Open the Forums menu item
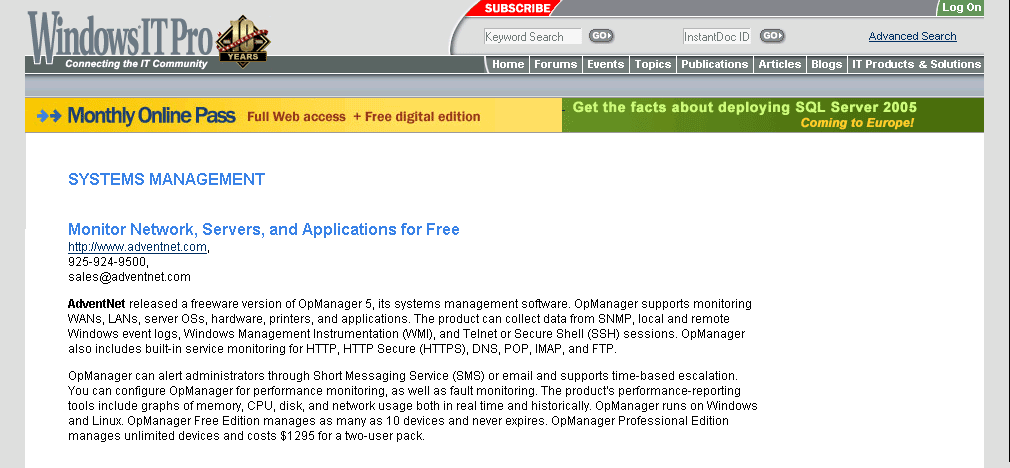This screenshot has width=1010, height=468. (555, 64)
